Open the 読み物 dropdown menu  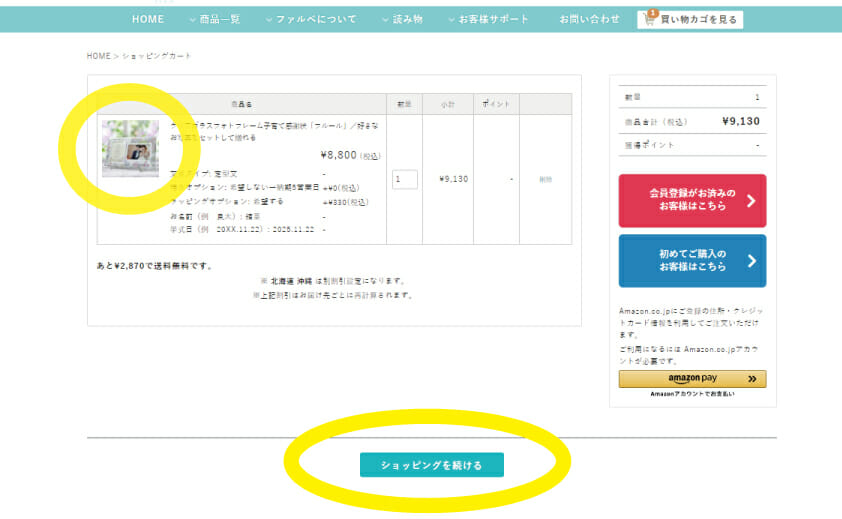401,19
